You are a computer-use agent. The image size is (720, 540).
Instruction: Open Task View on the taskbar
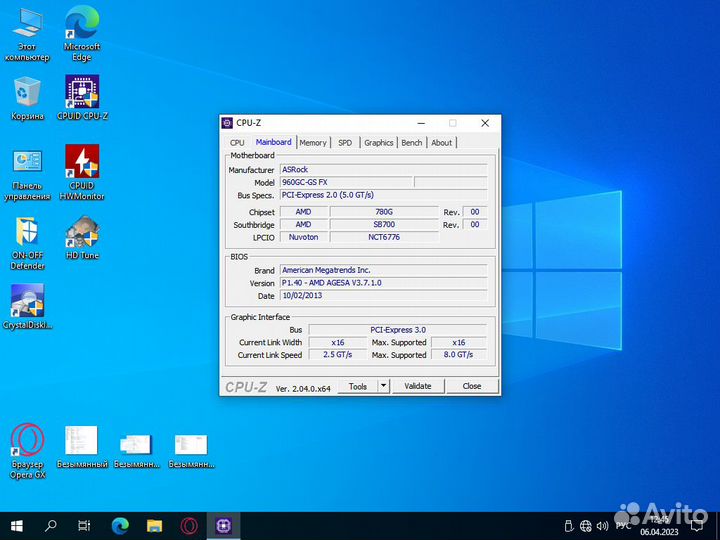click(x=84, y=526)
